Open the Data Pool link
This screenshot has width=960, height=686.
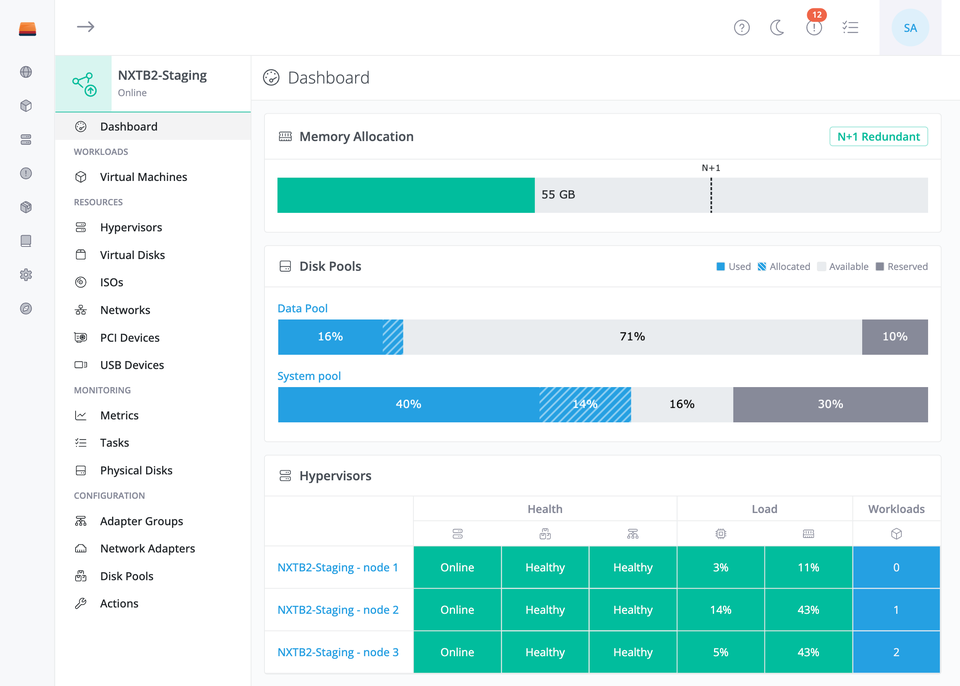click(302, 308)
